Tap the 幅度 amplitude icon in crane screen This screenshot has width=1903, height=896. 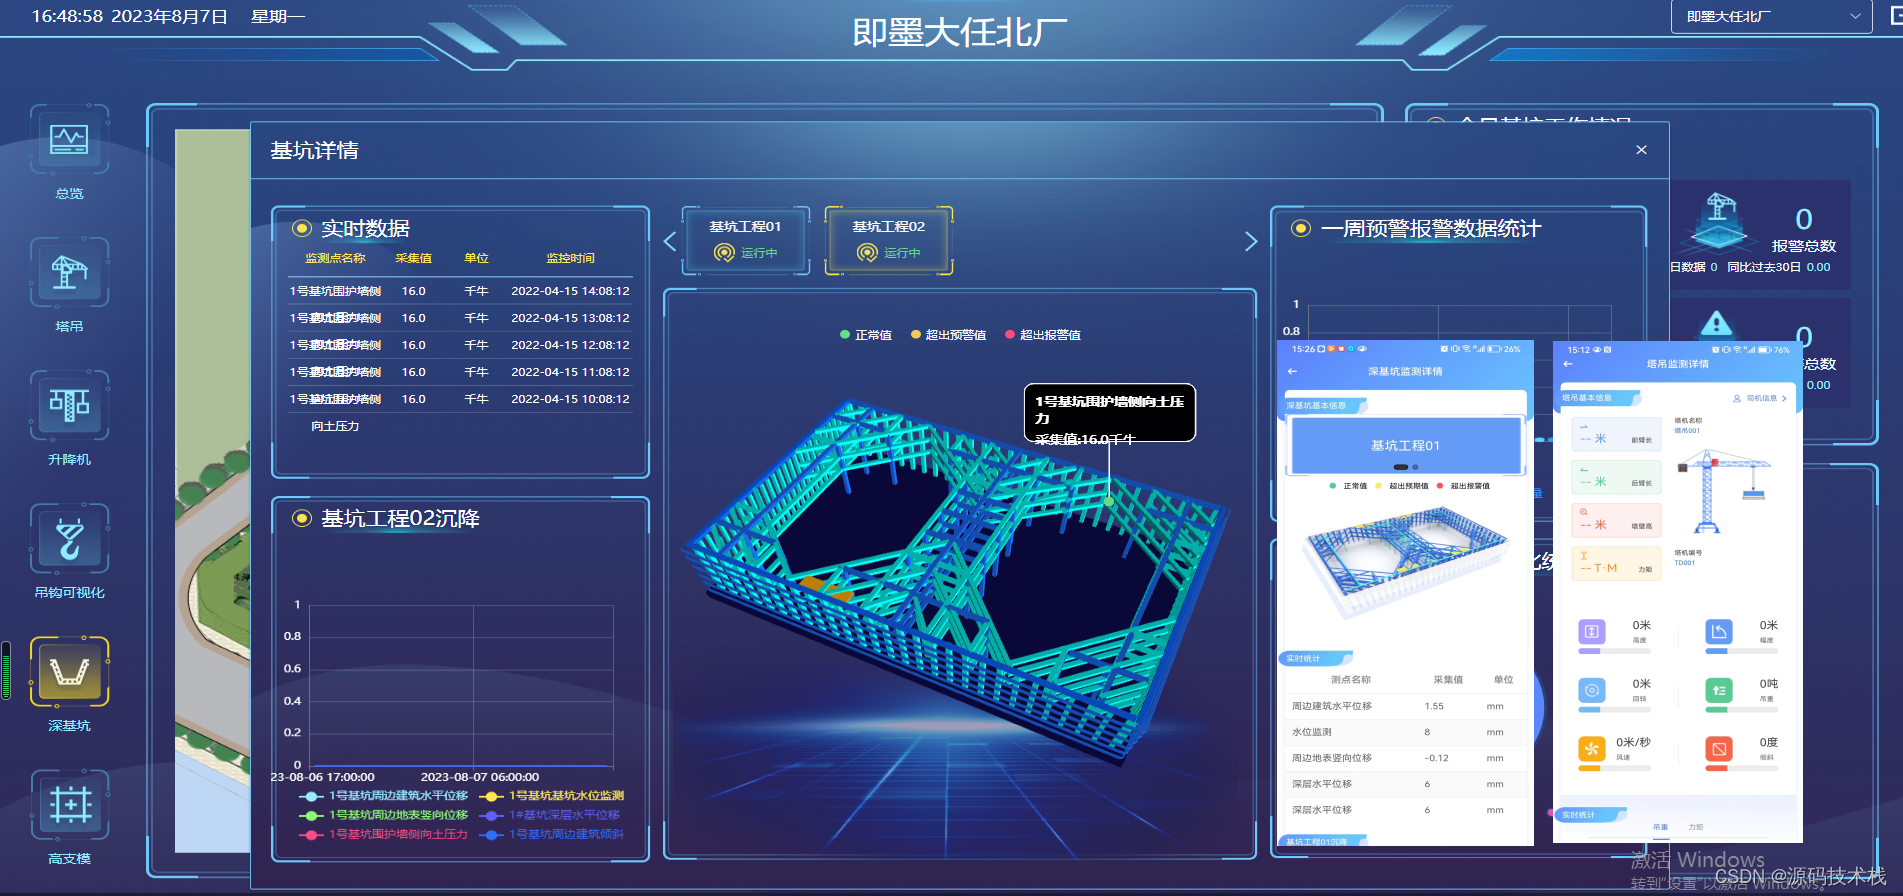(1718, 631)
